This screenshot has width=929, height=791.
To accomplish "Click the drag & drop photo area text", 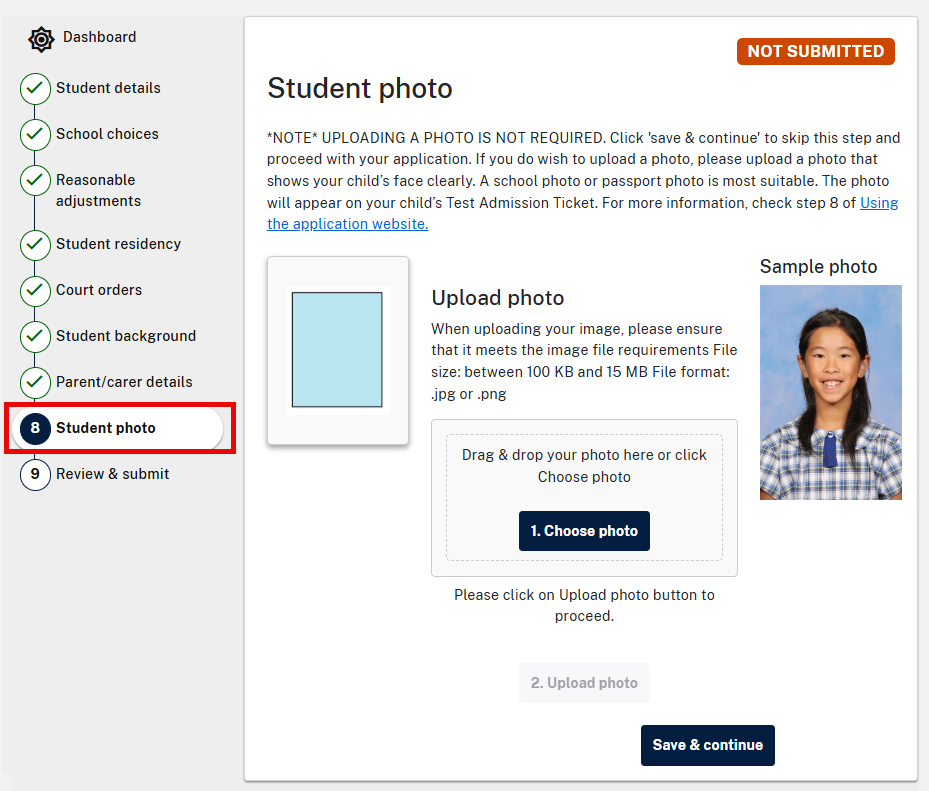I will [x=584, y=466].
